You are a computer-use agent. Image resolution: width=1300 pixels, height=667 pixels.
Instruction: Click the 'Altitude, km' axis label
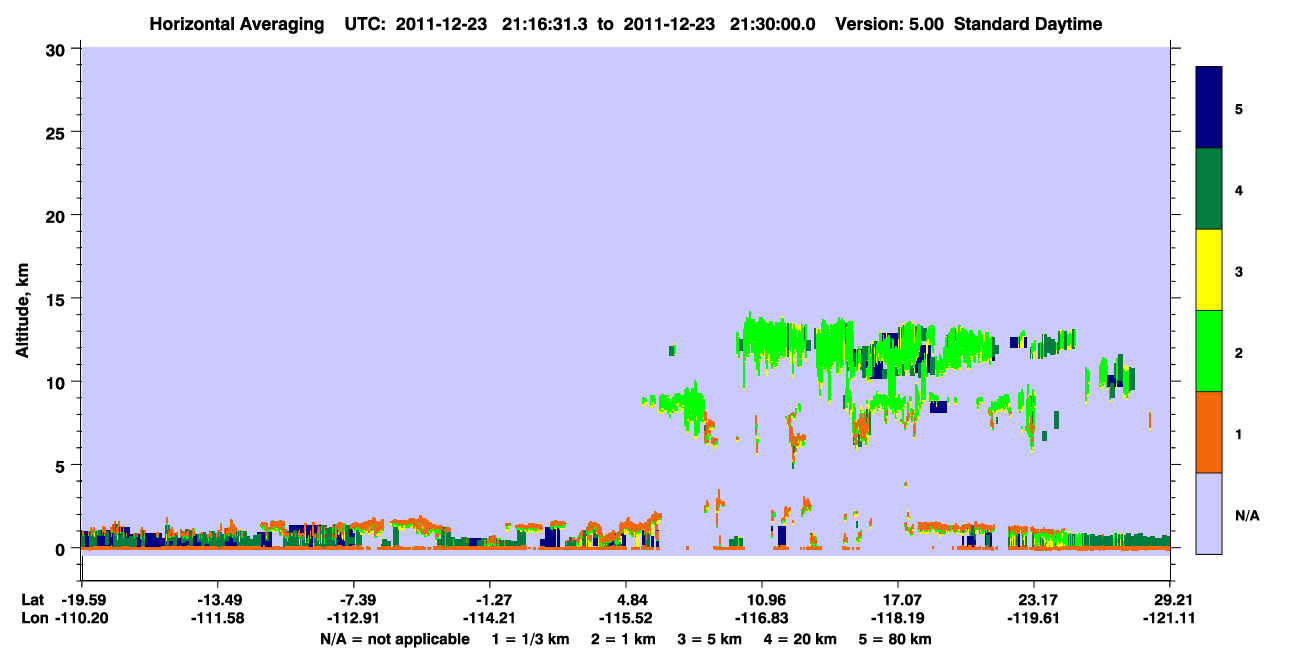click(22, 310)
